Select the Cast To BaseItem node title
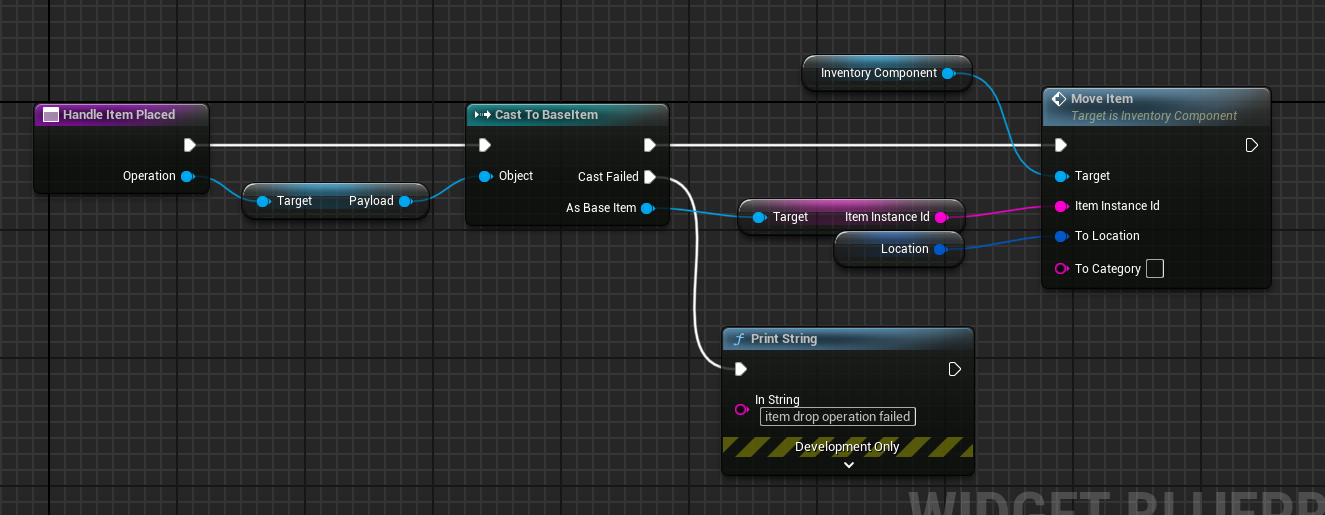Screen dimensions: 1325x515 click(x=546, y=115)
